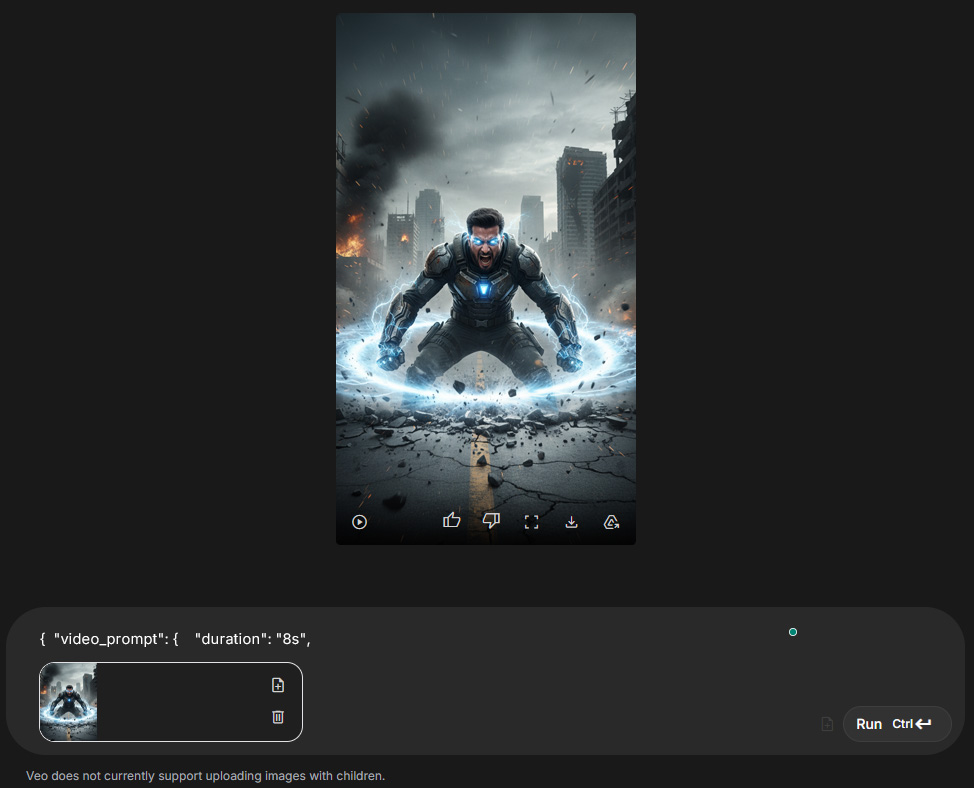Viewport: 974px width, 788px height.
Task: Save the video to Google Drive
Action: tap(612, 522)
